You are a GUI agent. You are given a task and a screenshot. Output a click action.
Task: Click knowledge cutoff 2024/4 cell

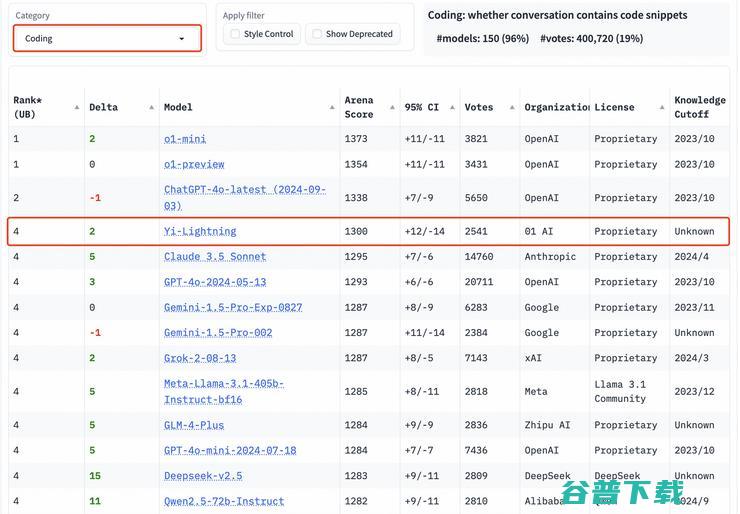tap(691, 257)
